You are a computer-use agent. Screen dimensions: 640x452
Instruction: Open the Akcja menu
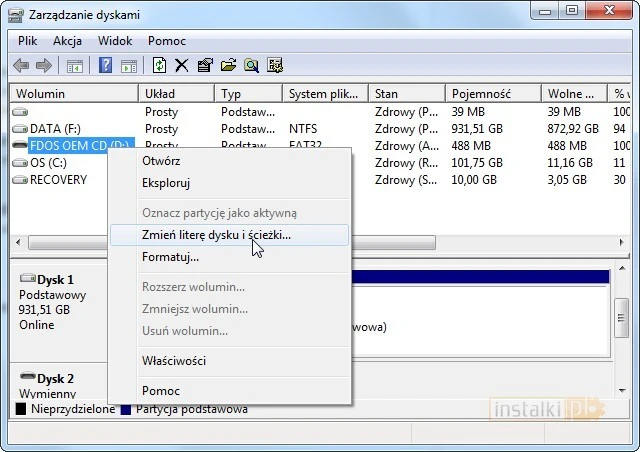[x=67, y=41]
